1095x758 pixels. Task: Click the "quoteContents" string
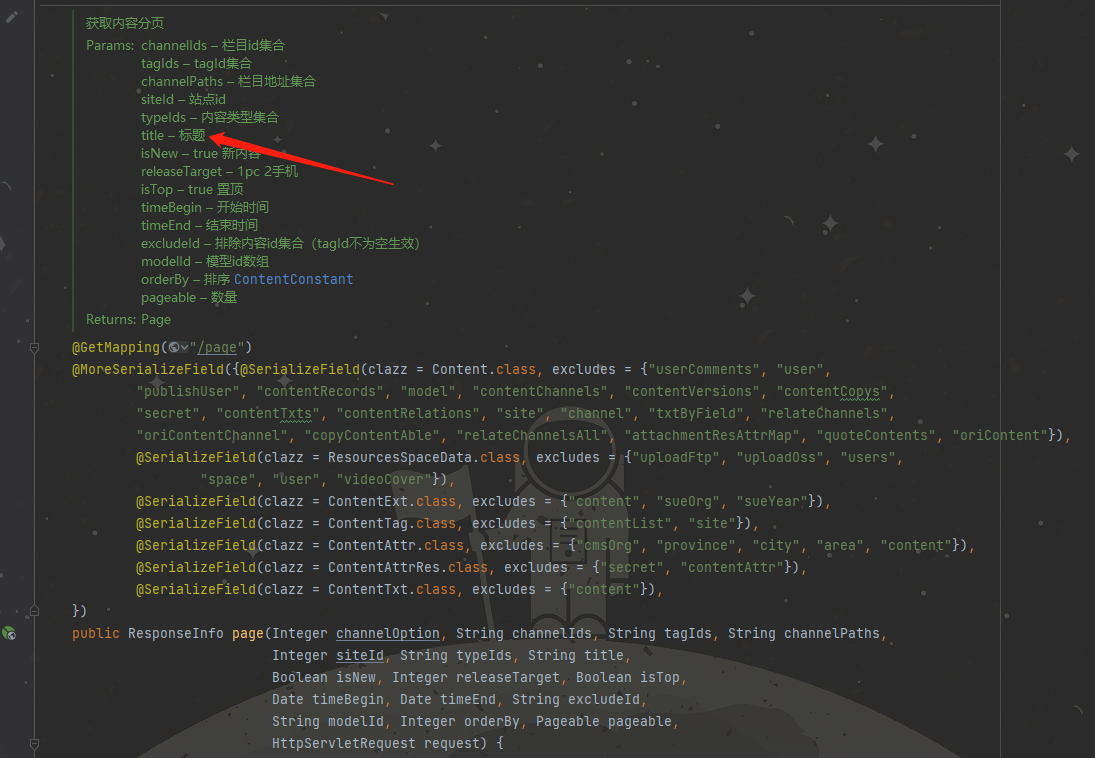[x=876, y=435]
